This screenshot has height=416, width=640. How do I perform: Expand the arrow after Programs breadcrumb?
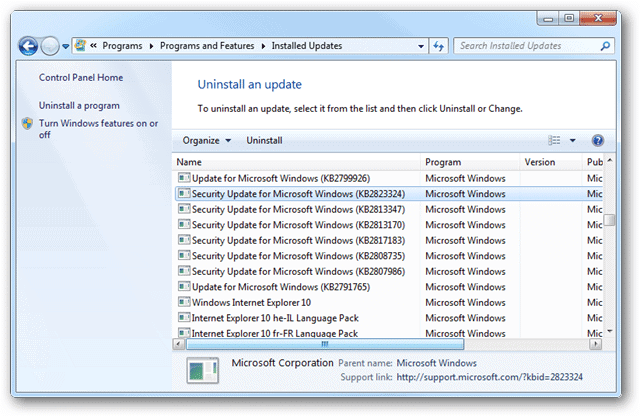tap(151, 46)
